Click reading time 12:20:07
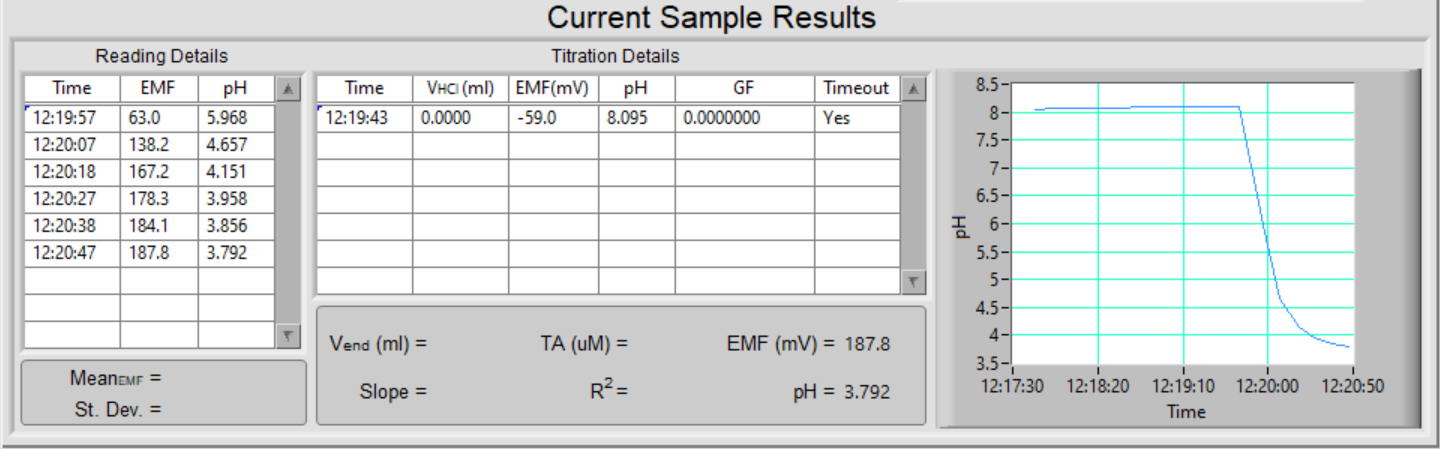Screen dimensions: 1440x449 [x=72, y=145]
